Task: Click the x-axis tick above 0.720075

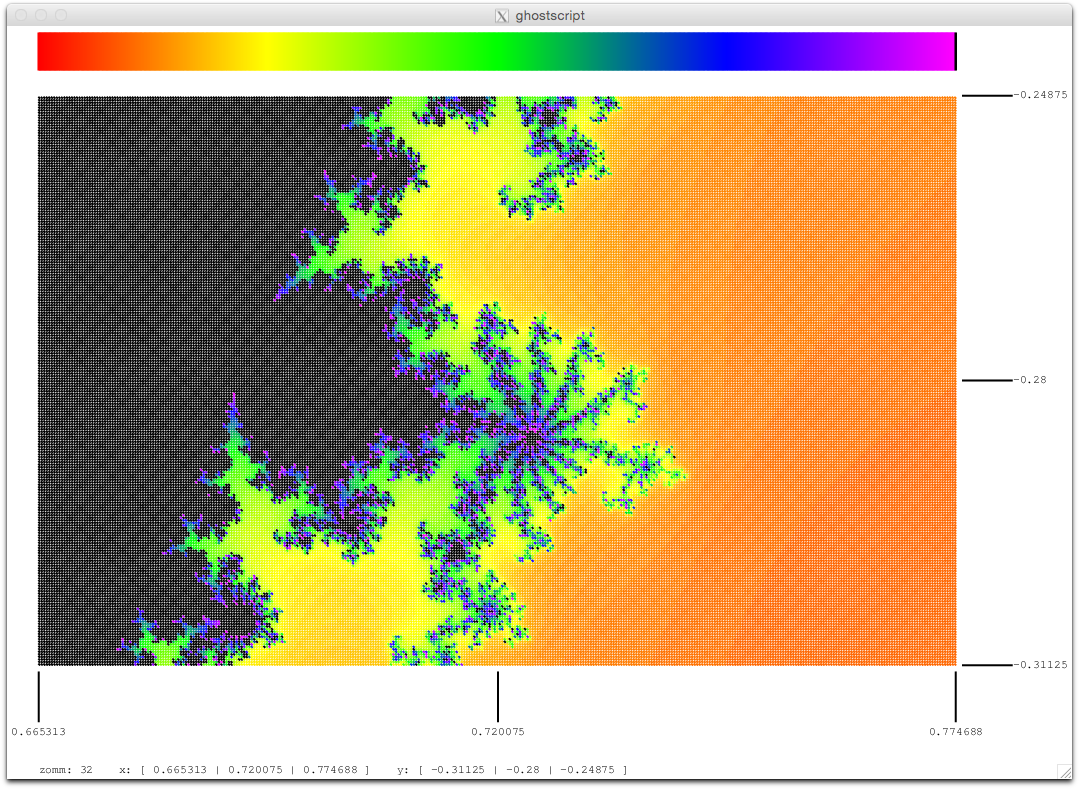Action: coord(498,697)
